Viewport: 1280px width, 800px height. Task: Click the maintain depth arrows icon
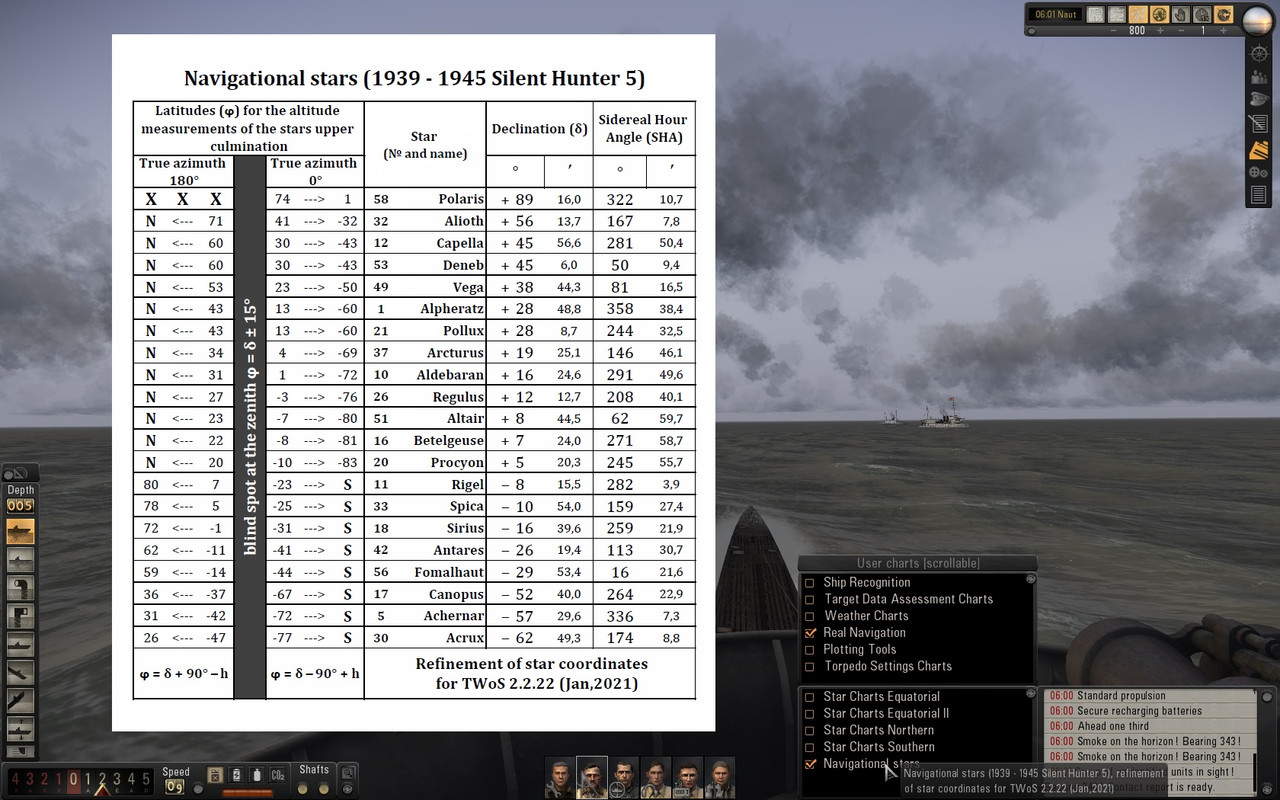20,728
